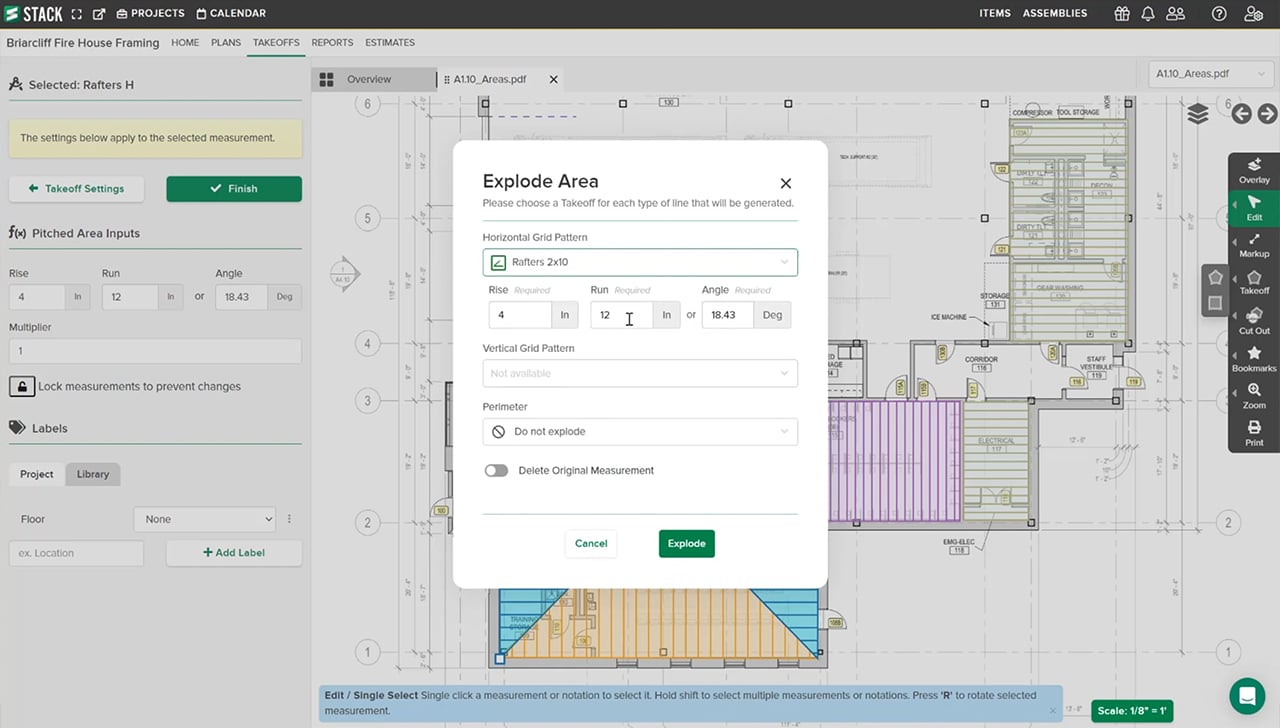Viewport: 1280px width, 728px height.
Task: Click the Briarcliff Fire House Framing project name
Action: [83, 43]
